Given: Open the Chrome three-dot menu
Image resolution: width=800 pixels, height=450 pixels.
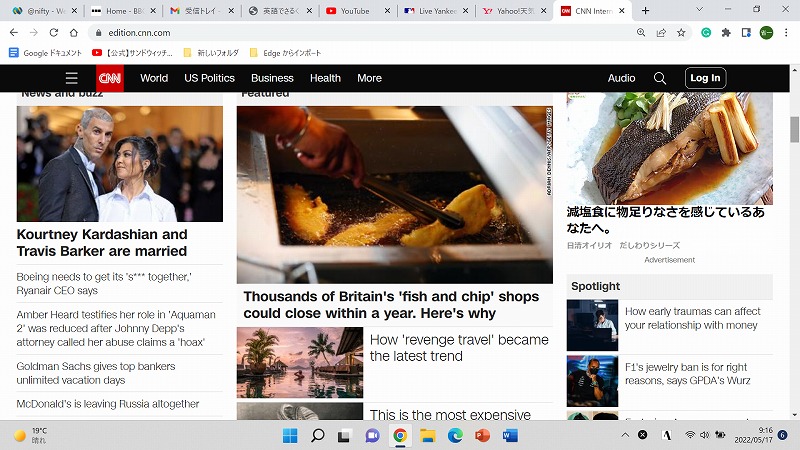Looking at the screenshot, I should tap(787, 32).
